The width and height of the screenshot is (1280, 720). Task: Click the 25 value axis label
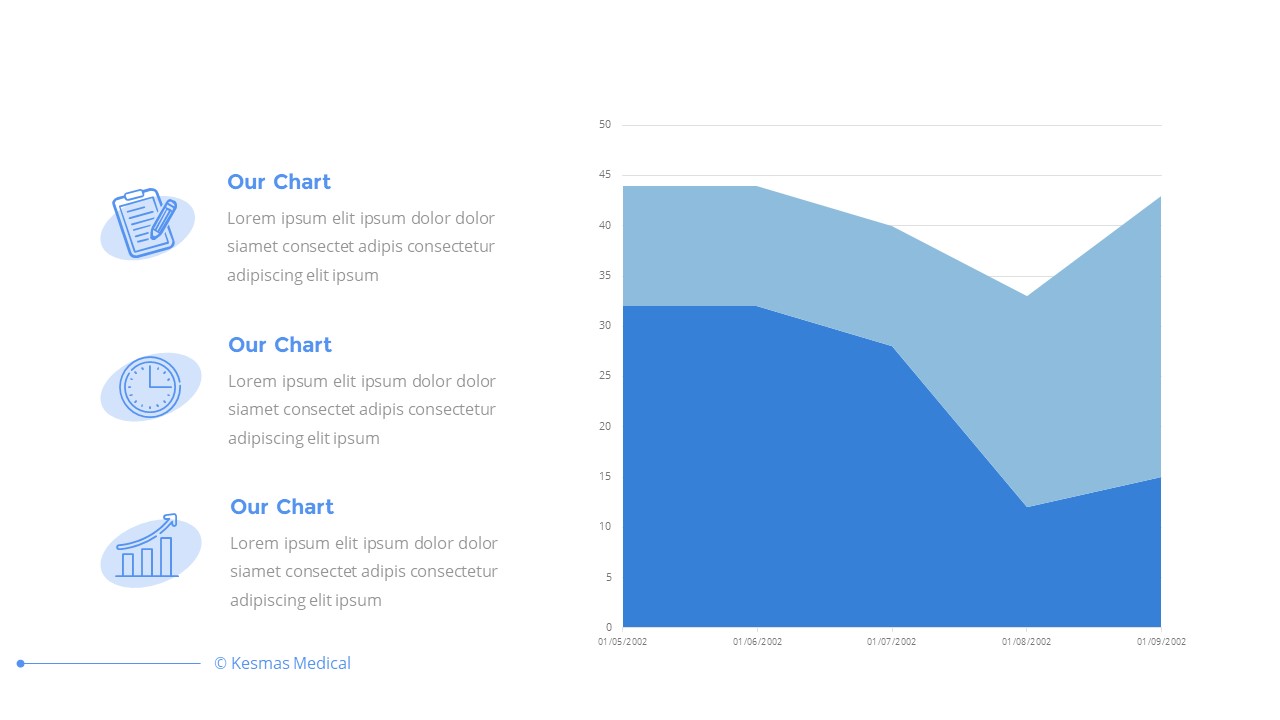point(604,376)
